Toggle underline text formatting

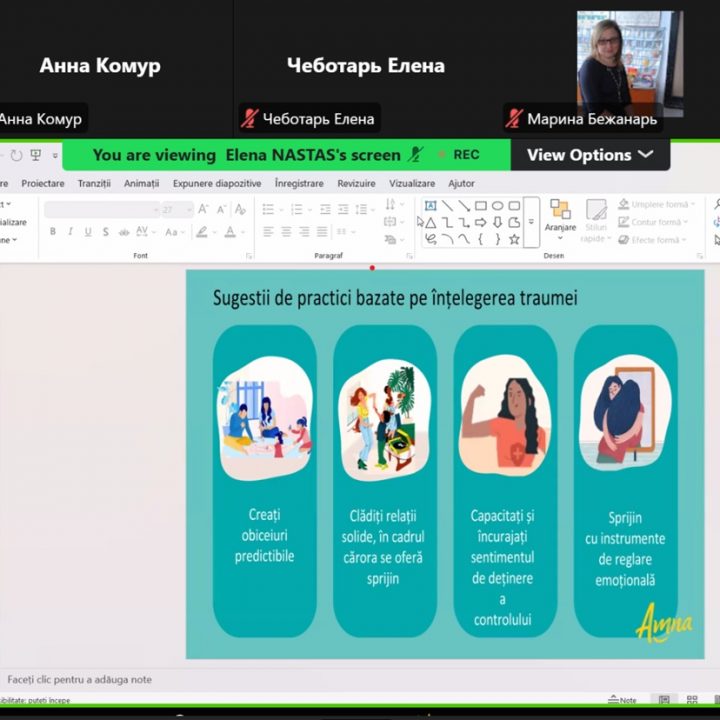pos(88,232)
